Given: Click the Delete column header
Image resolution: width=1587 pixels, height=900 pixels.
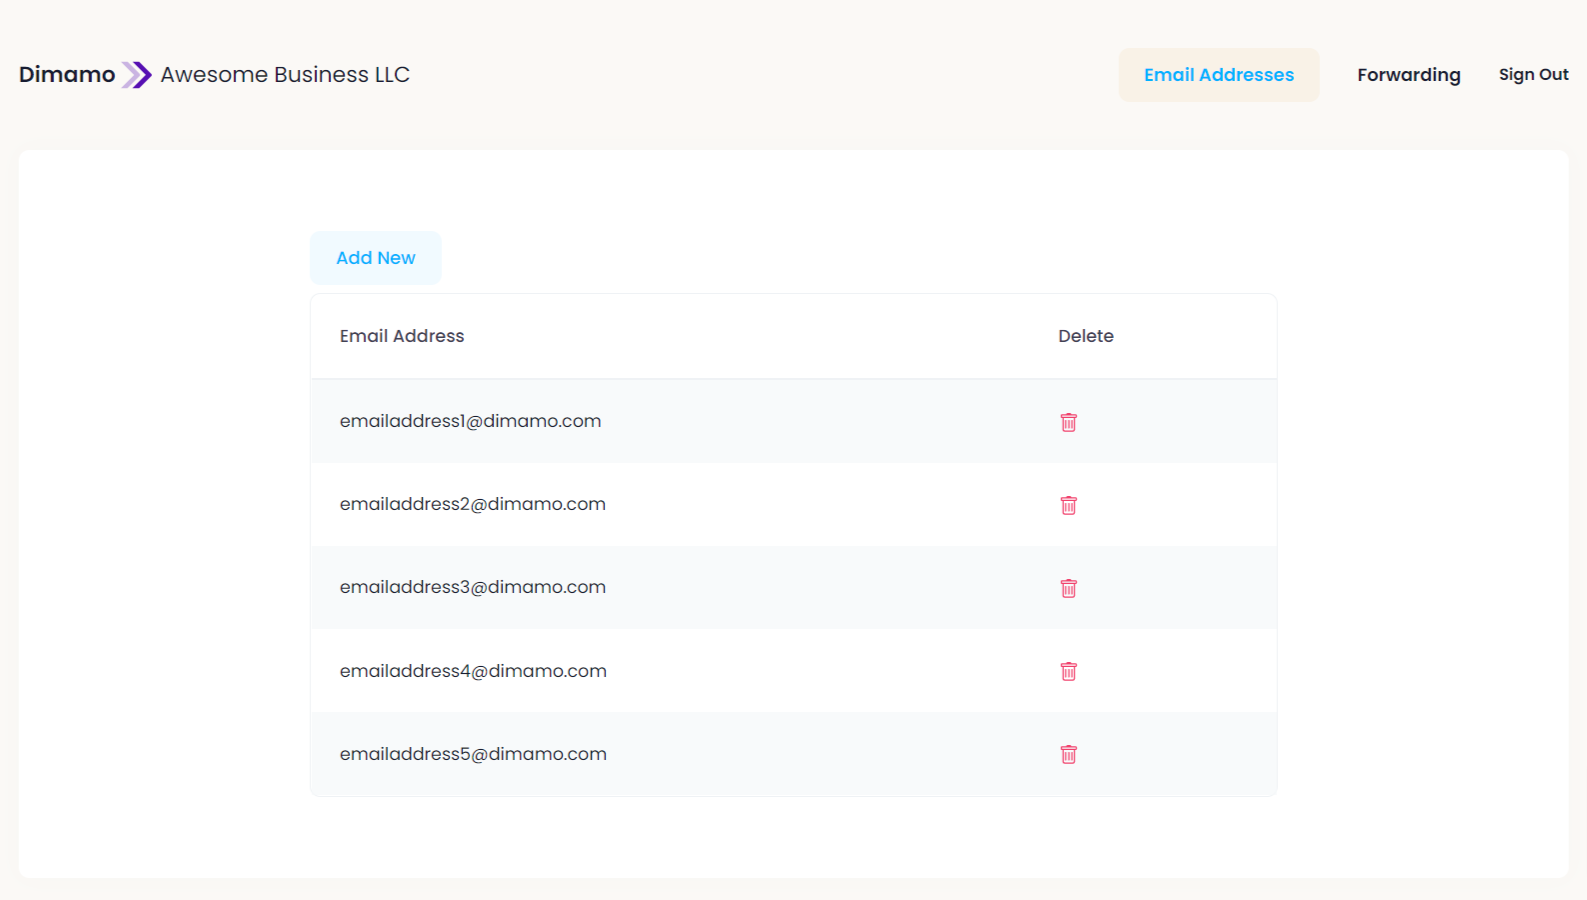Looking at the screenshot, I should click(1086, 336).
